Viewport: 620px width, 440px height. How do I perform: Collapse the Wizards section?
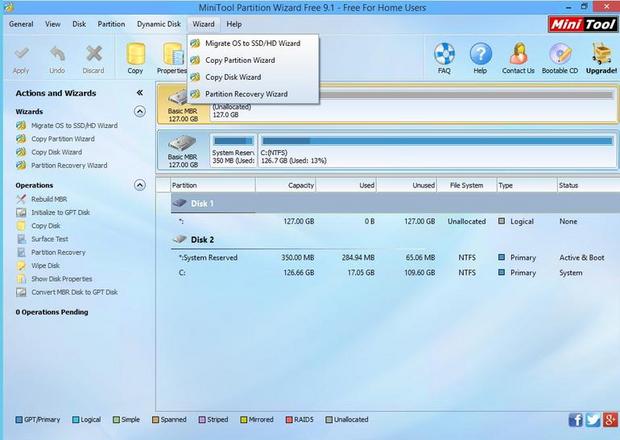tap(140, 112)
